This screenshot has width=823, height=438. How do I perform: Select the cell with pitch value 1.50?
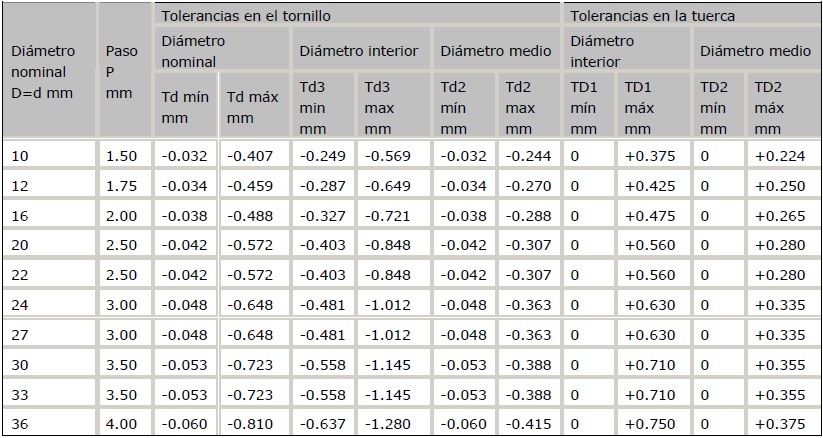[x=120, y=155]
